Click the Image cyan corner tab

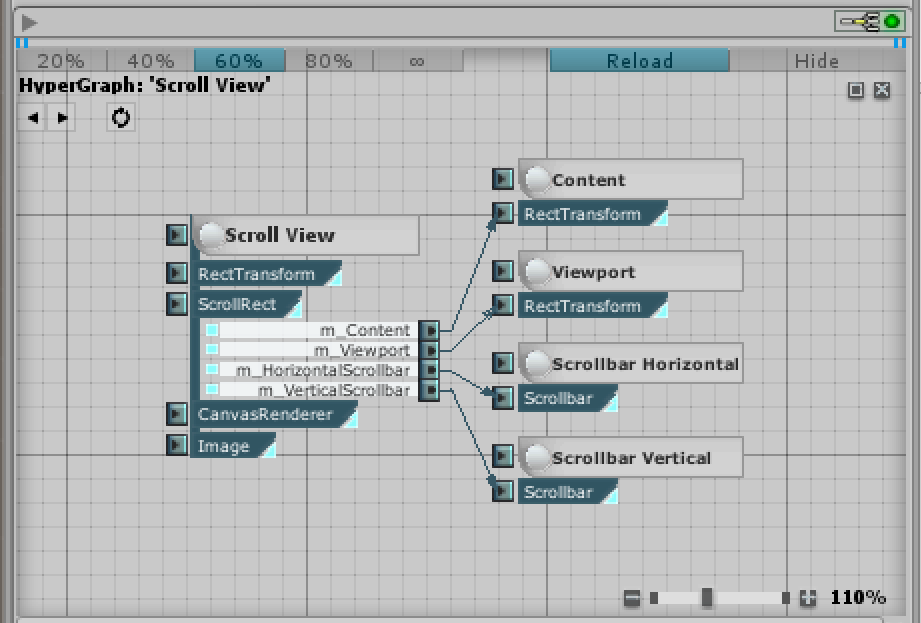coord(269,450)
